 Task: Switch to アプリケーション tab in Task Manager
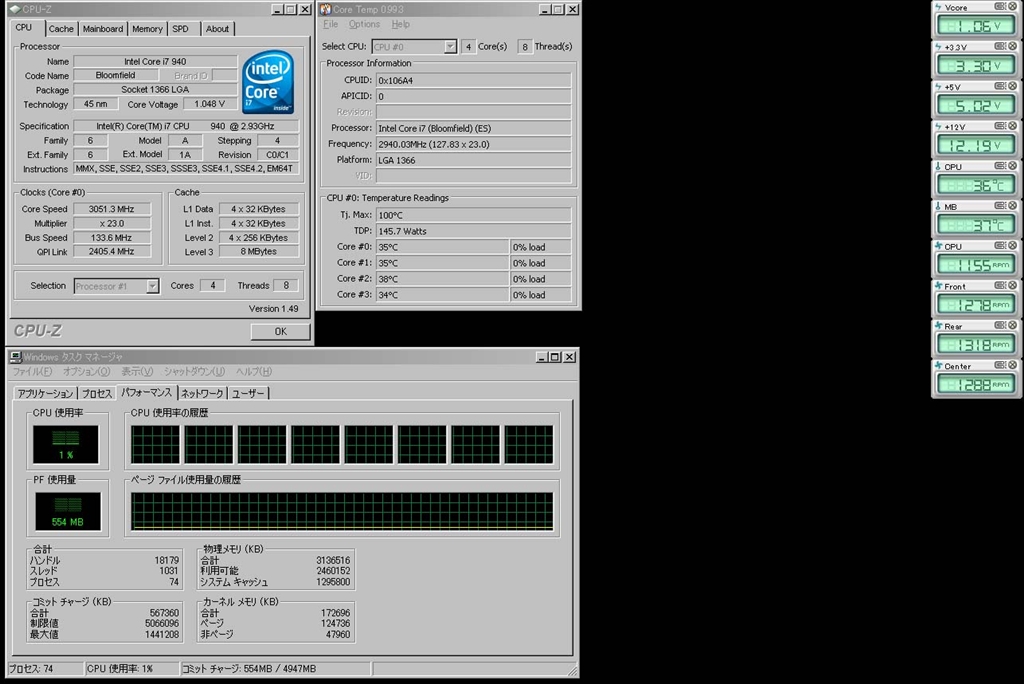[x=45, y=393]
